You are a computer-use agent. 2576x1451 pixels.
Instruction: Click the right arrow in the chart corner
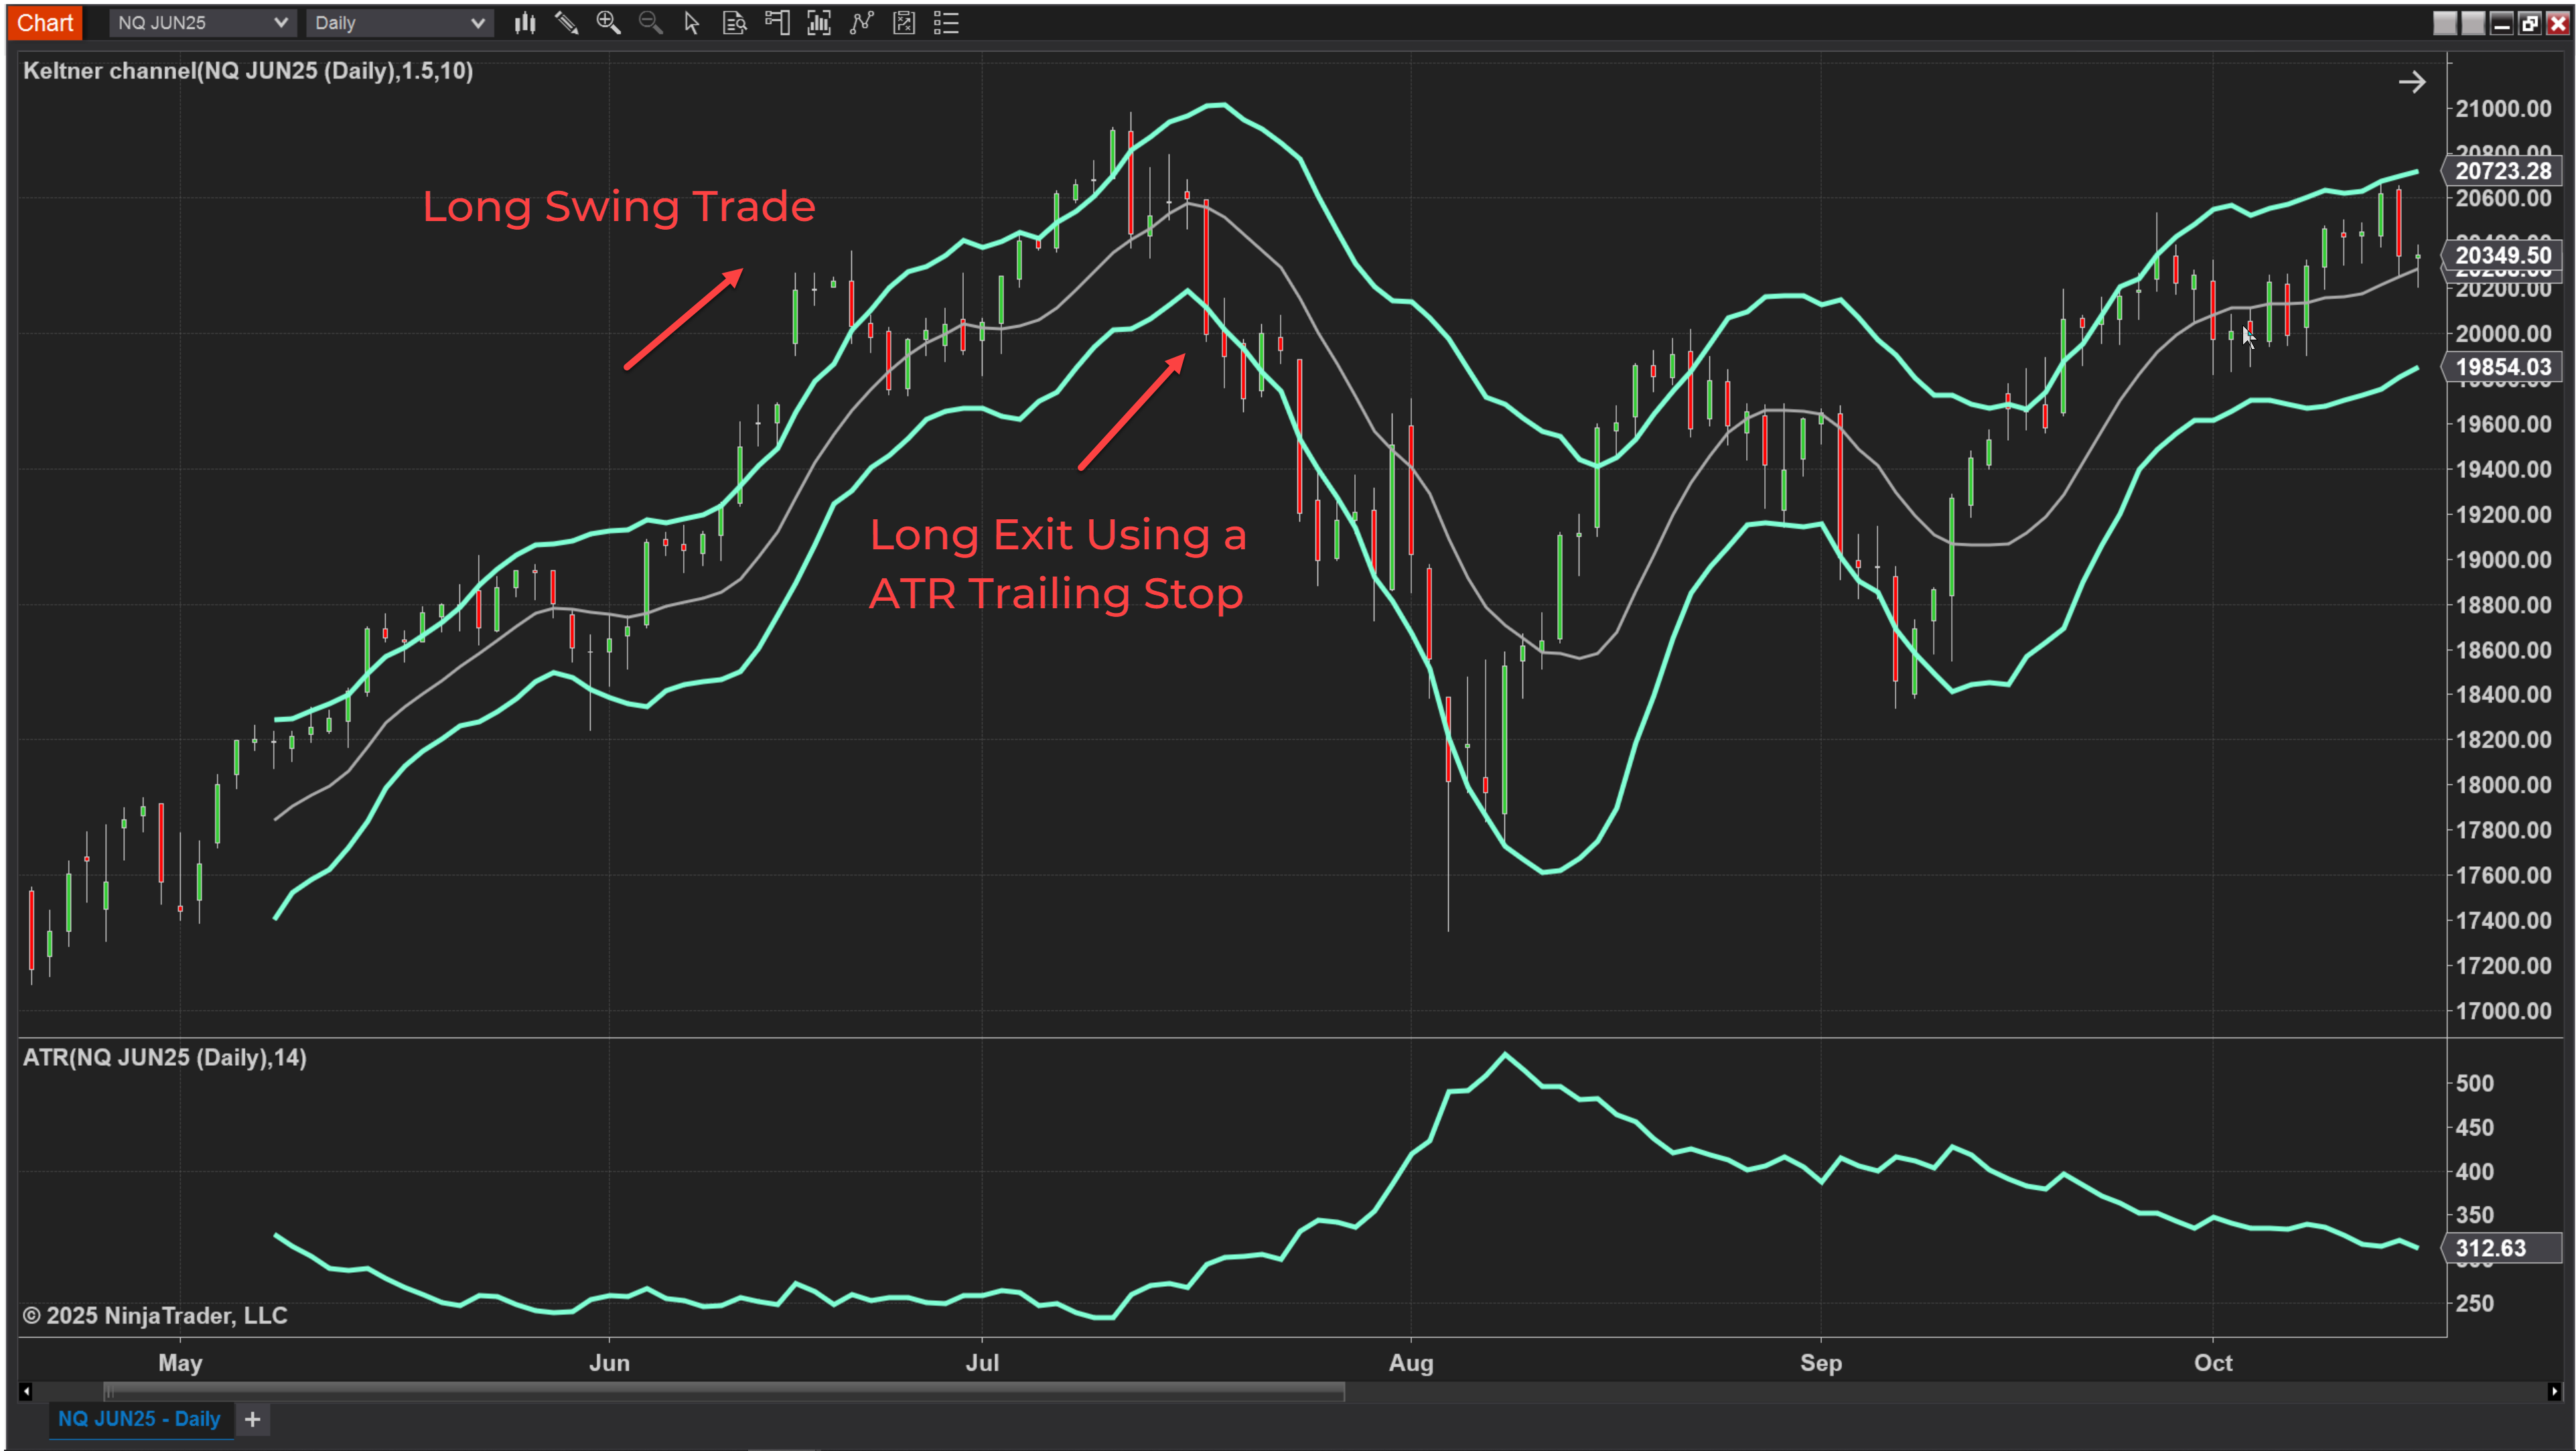2412,82
